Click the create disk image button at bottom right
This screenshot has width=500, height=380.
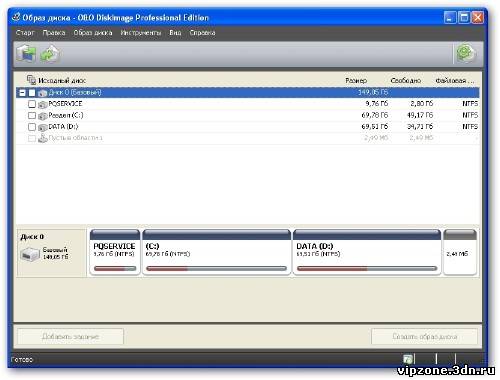tap(424, 337)
